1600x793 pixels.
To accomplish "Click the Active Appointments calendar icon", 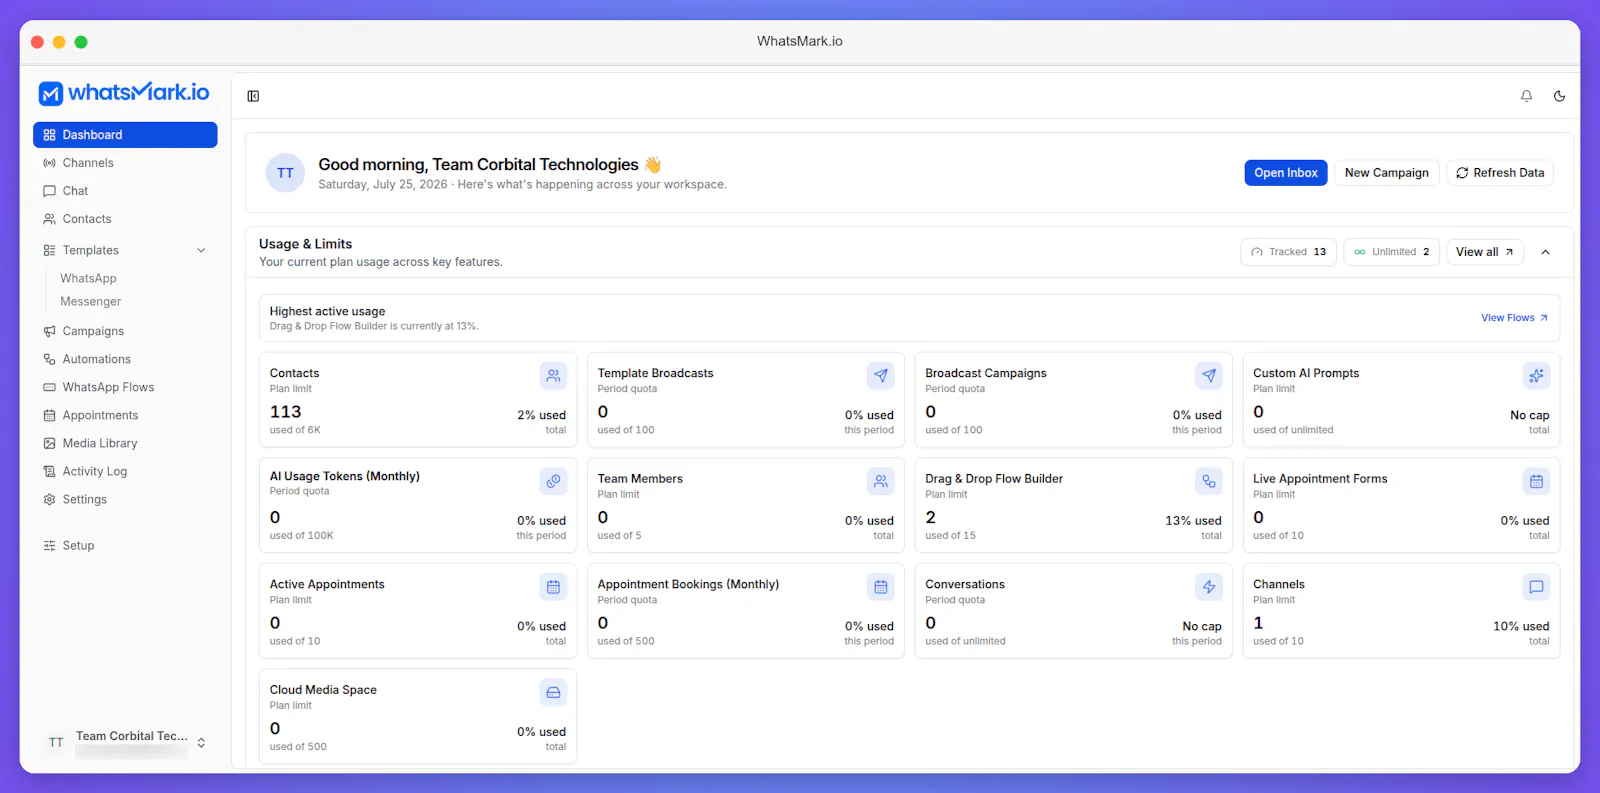I will coord(553,587).
